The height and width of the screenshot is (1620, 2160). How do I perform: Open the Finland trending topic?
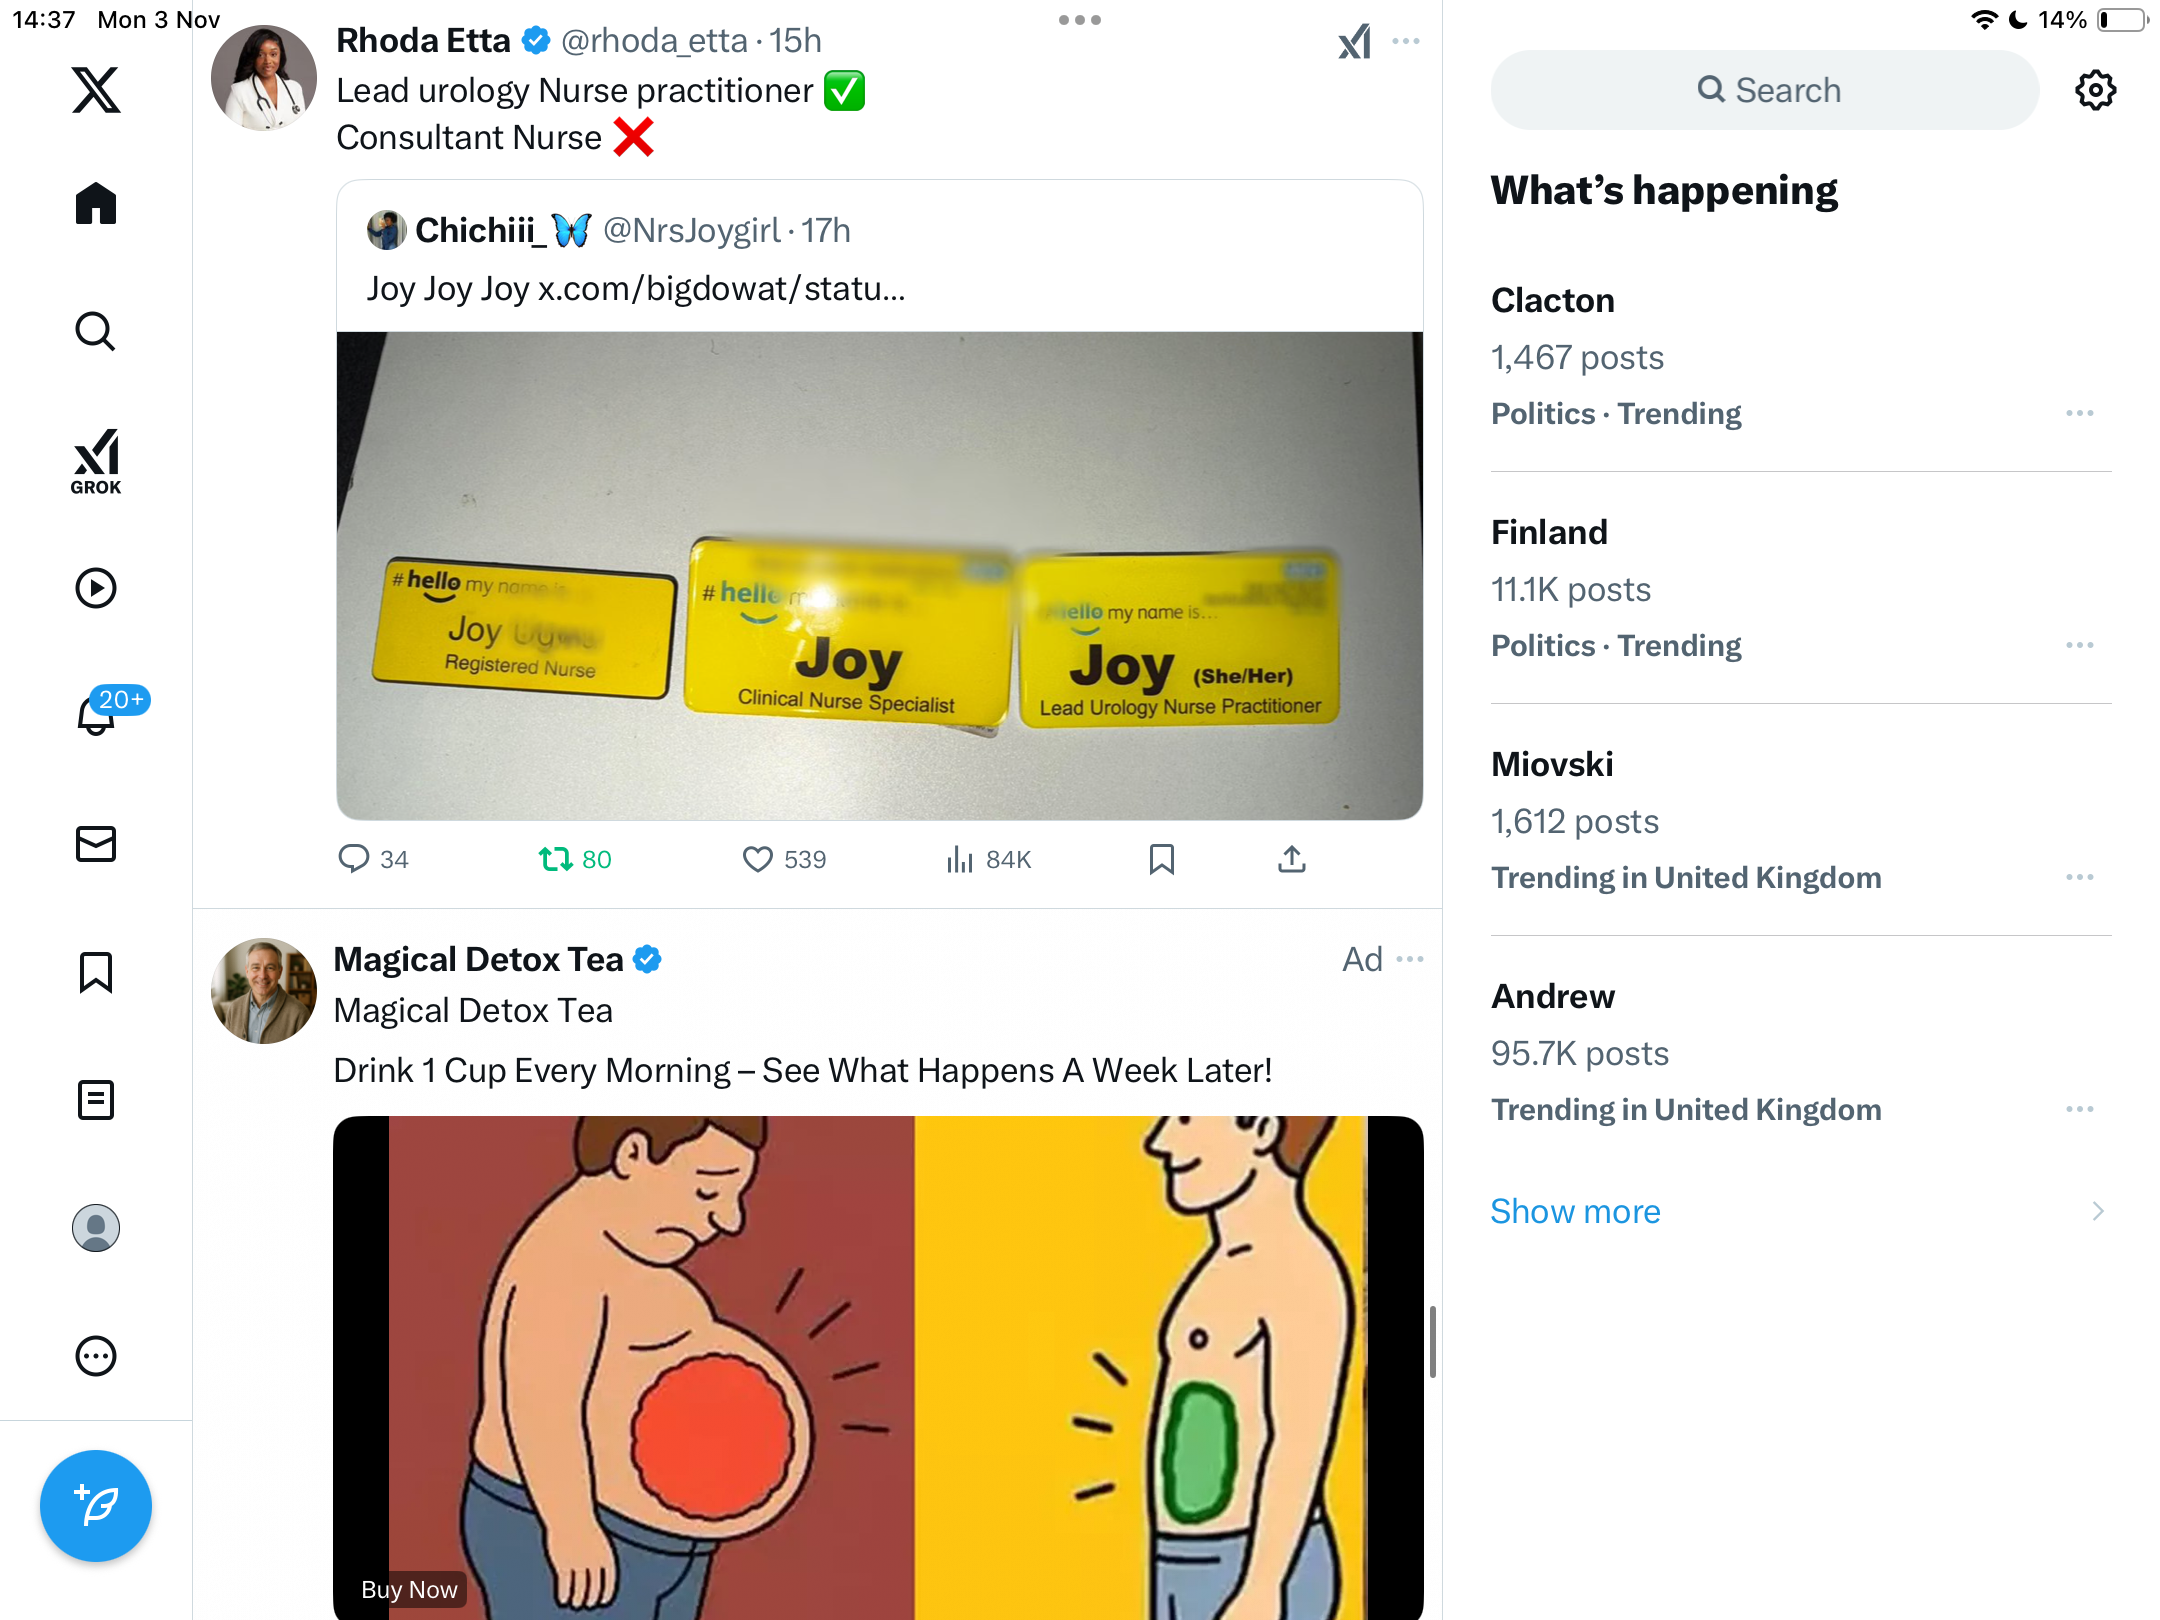tap(1549, 532)
